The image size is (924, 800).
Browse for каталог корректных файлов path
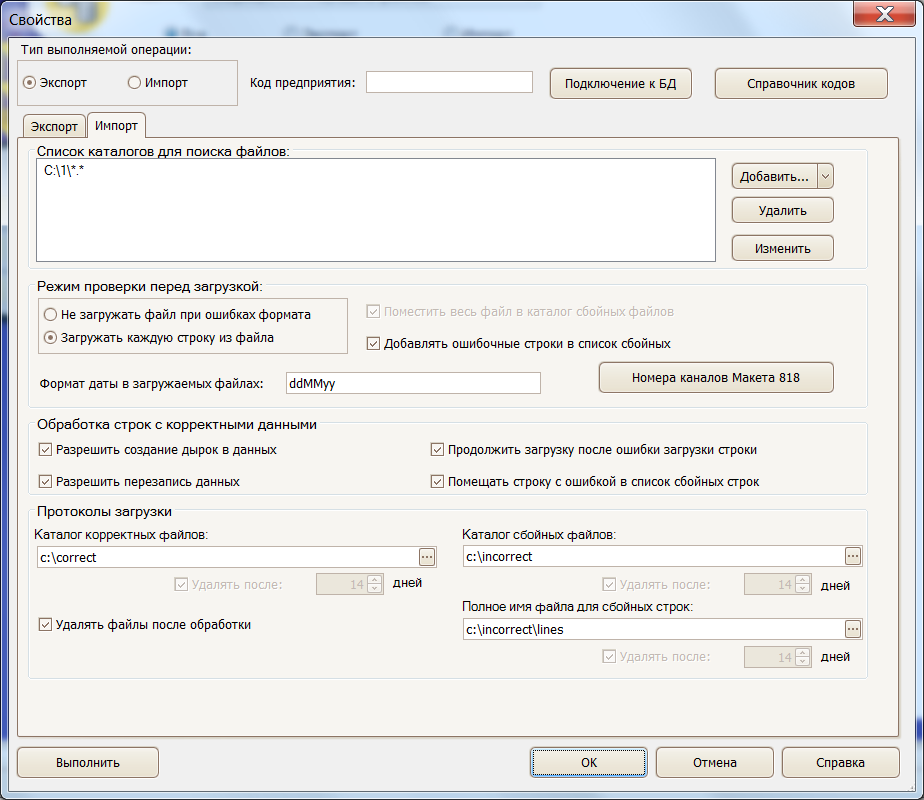click(428, 557)
